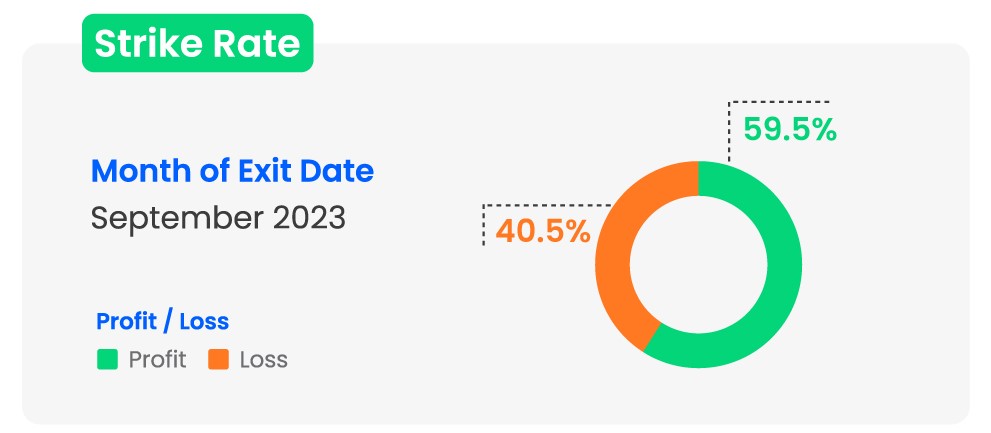Select the Month of Exit Date label
The width and height of the screenshot is (991, 433).
point(232,171)
